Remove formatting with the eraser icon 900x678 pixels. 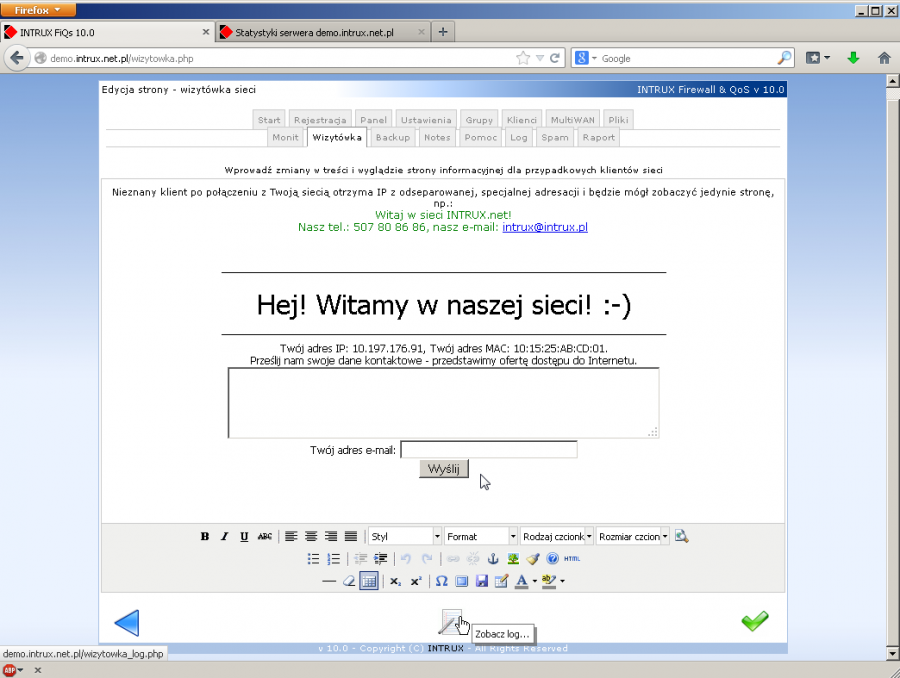tap(348, 581)
